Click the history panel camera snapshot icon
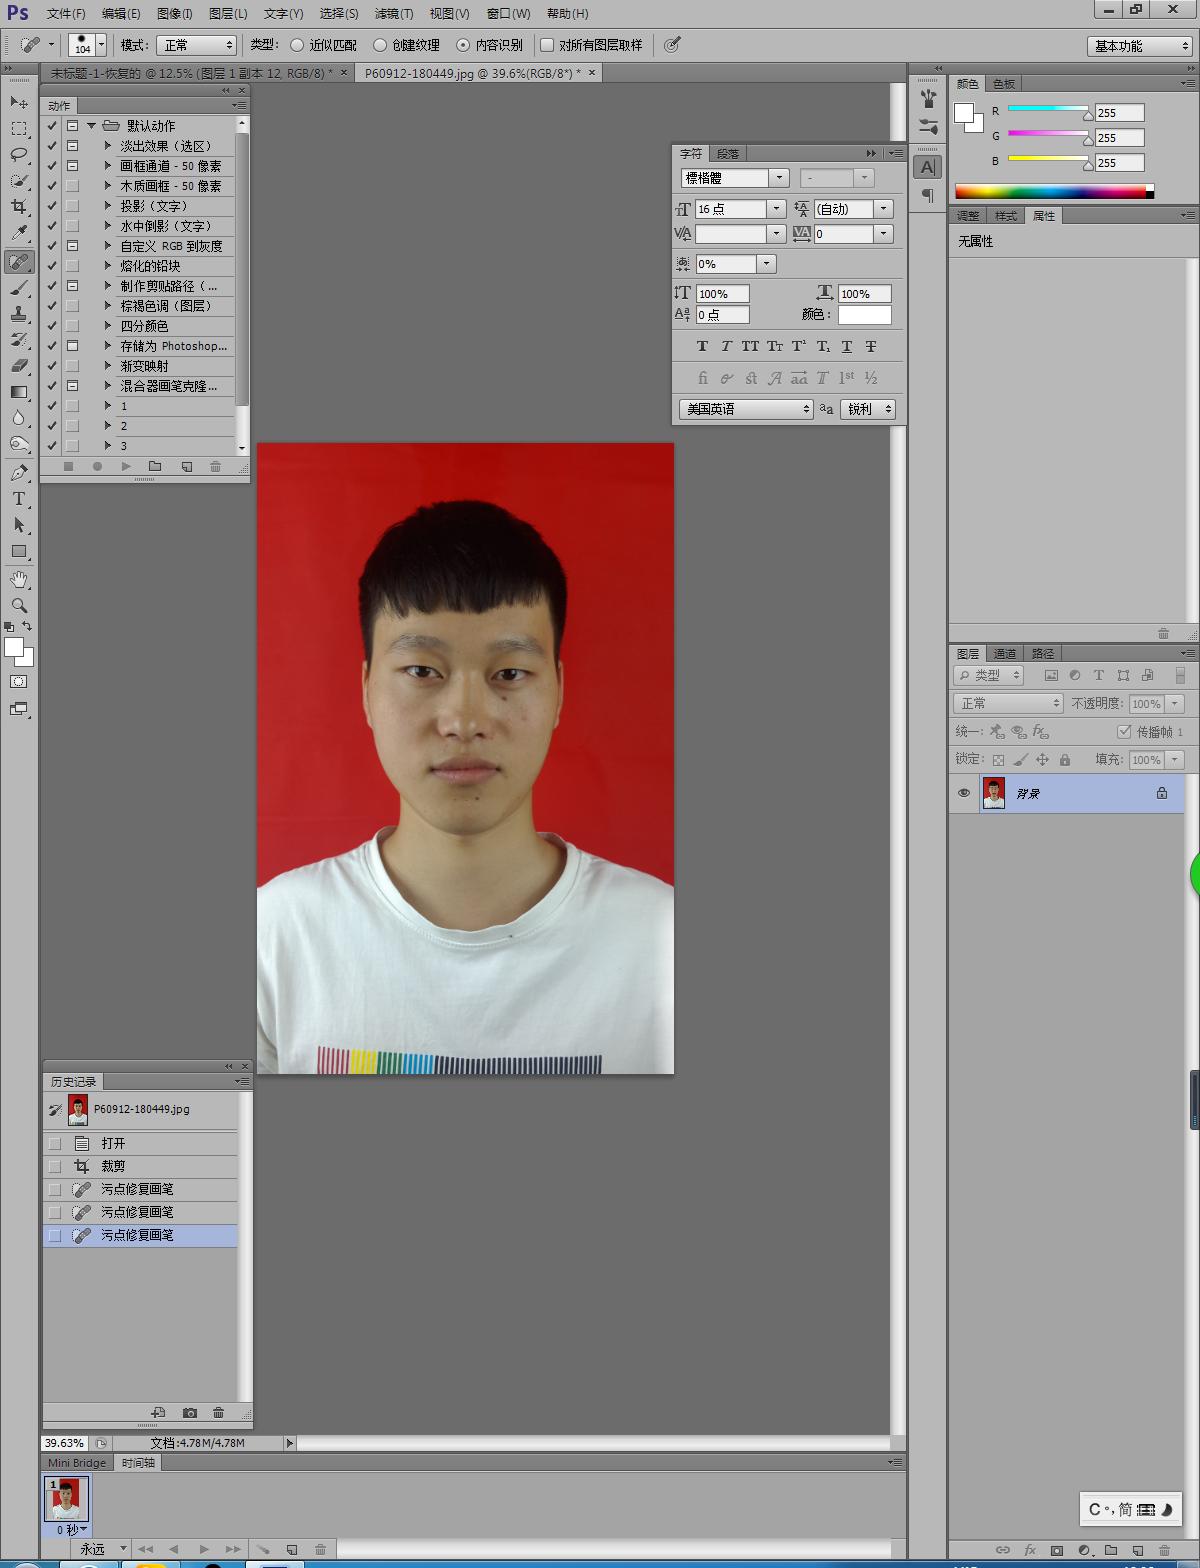This screenshot has width=1200, height=1568. coord(190,1413)
